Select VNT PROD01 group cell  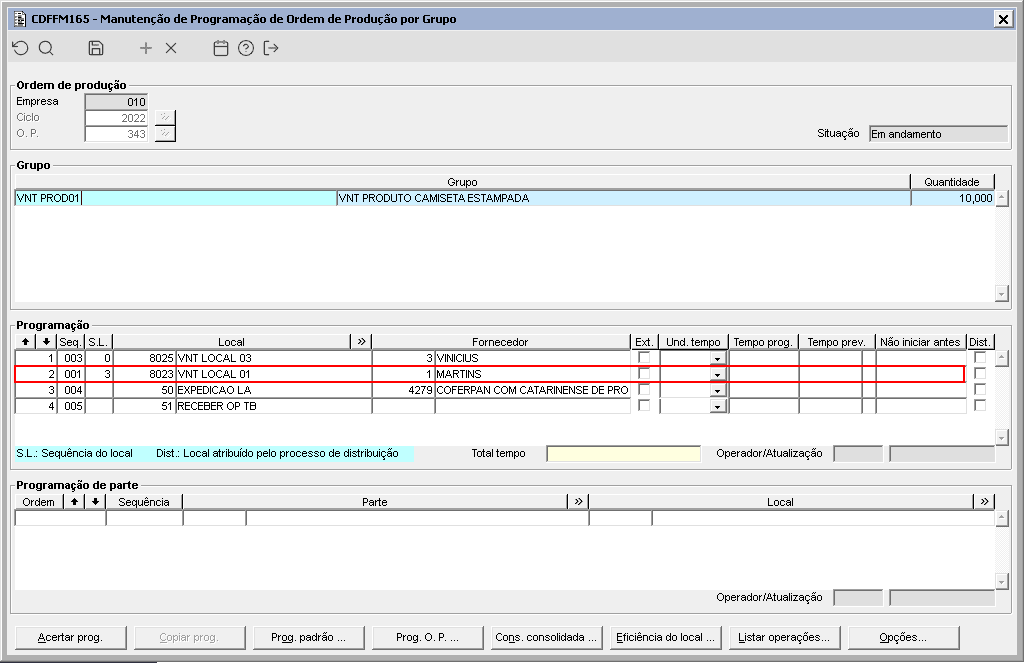(176, 198)
